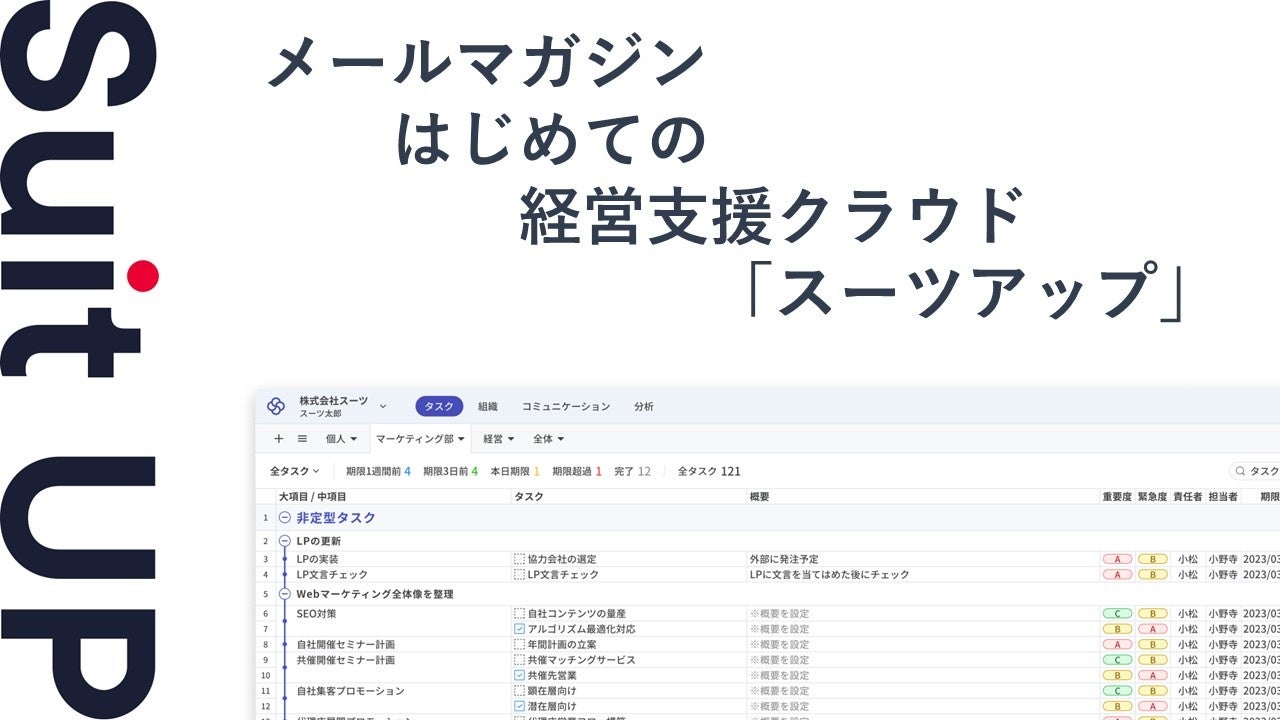This screenshot has height=720, width=1280.
Task: Select the 自社集客プロモーション row item
Action: 350,691
